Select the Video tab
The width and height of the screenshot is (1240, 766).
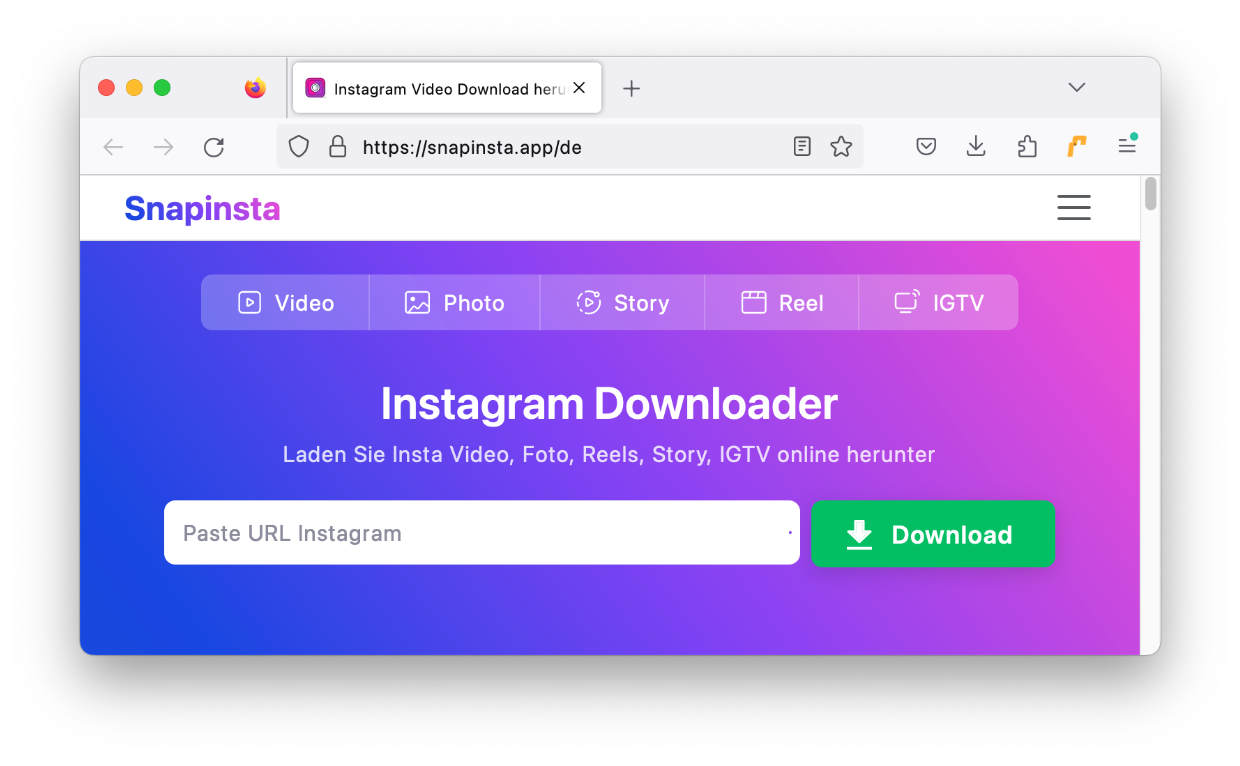(x=285, y=303)
